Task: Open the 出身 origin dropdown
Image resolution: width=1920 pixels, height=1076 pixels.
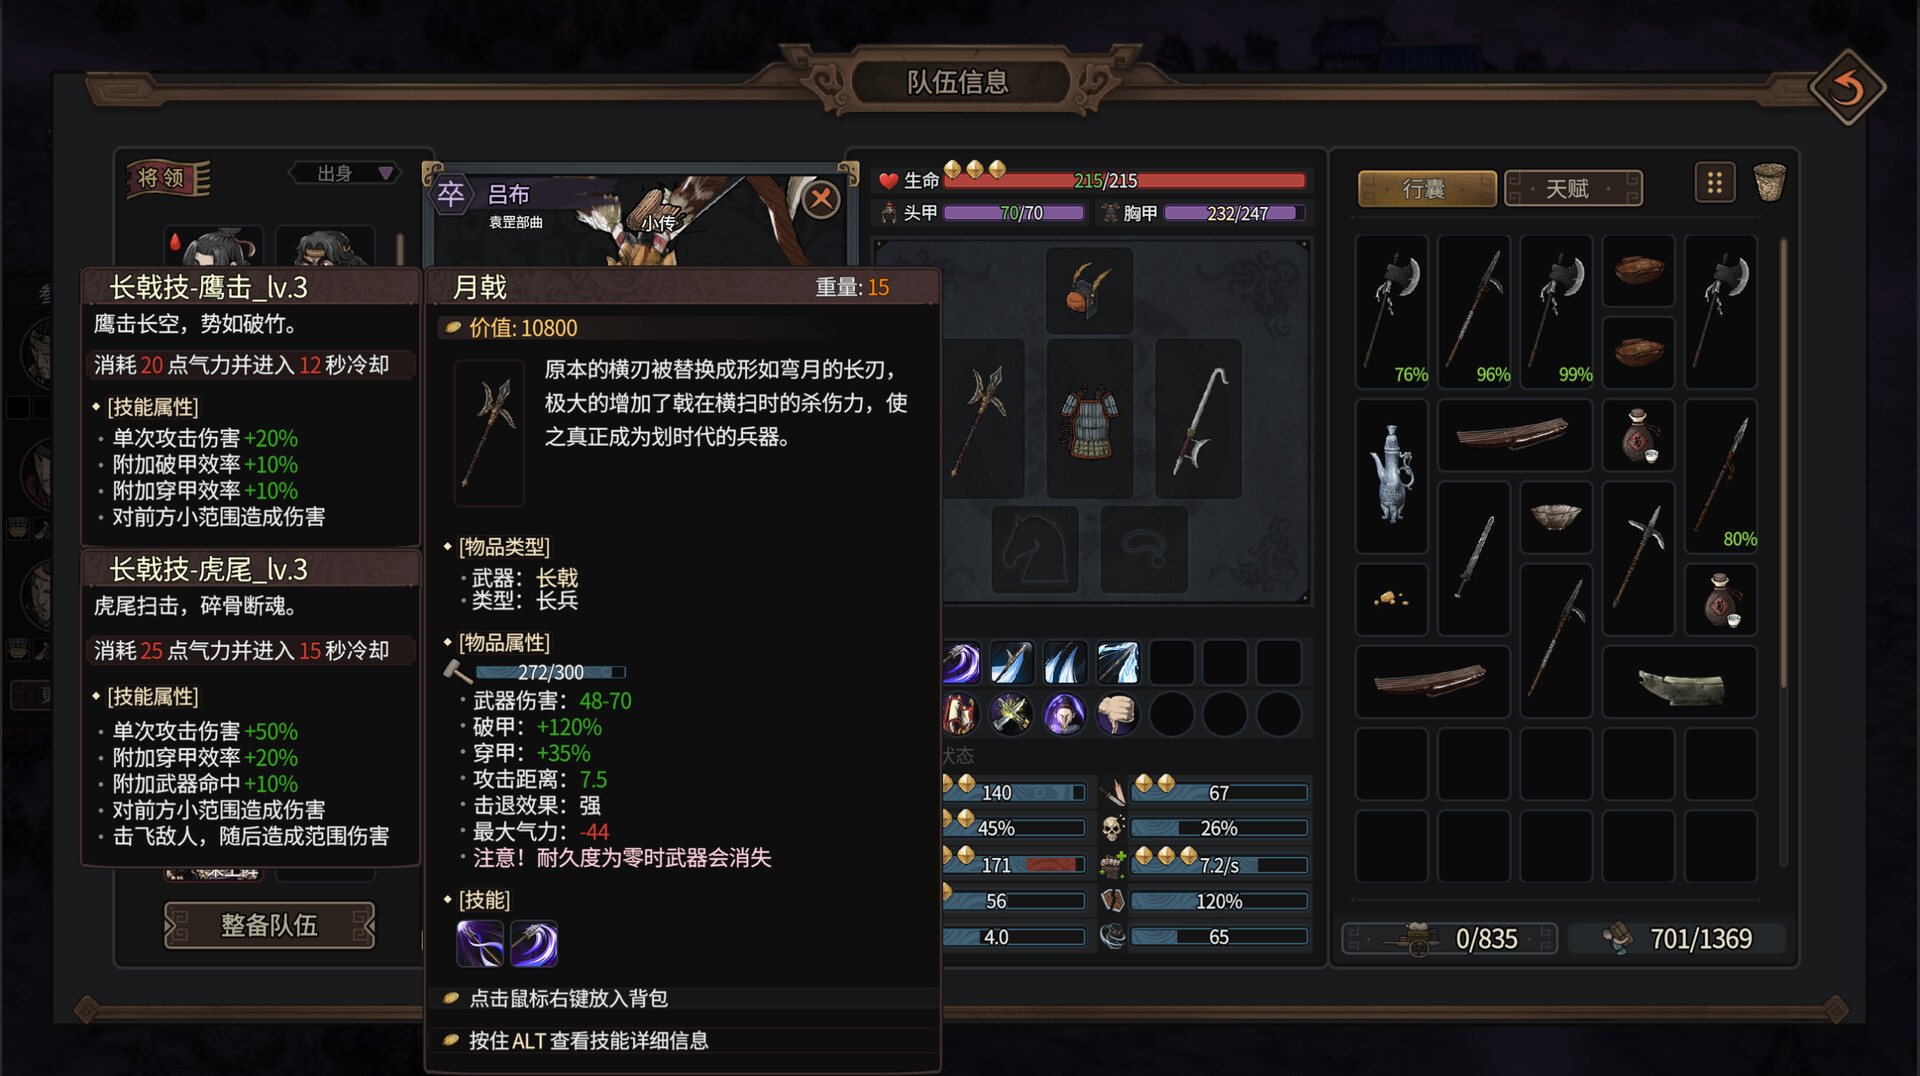Action: pos(345,174)
